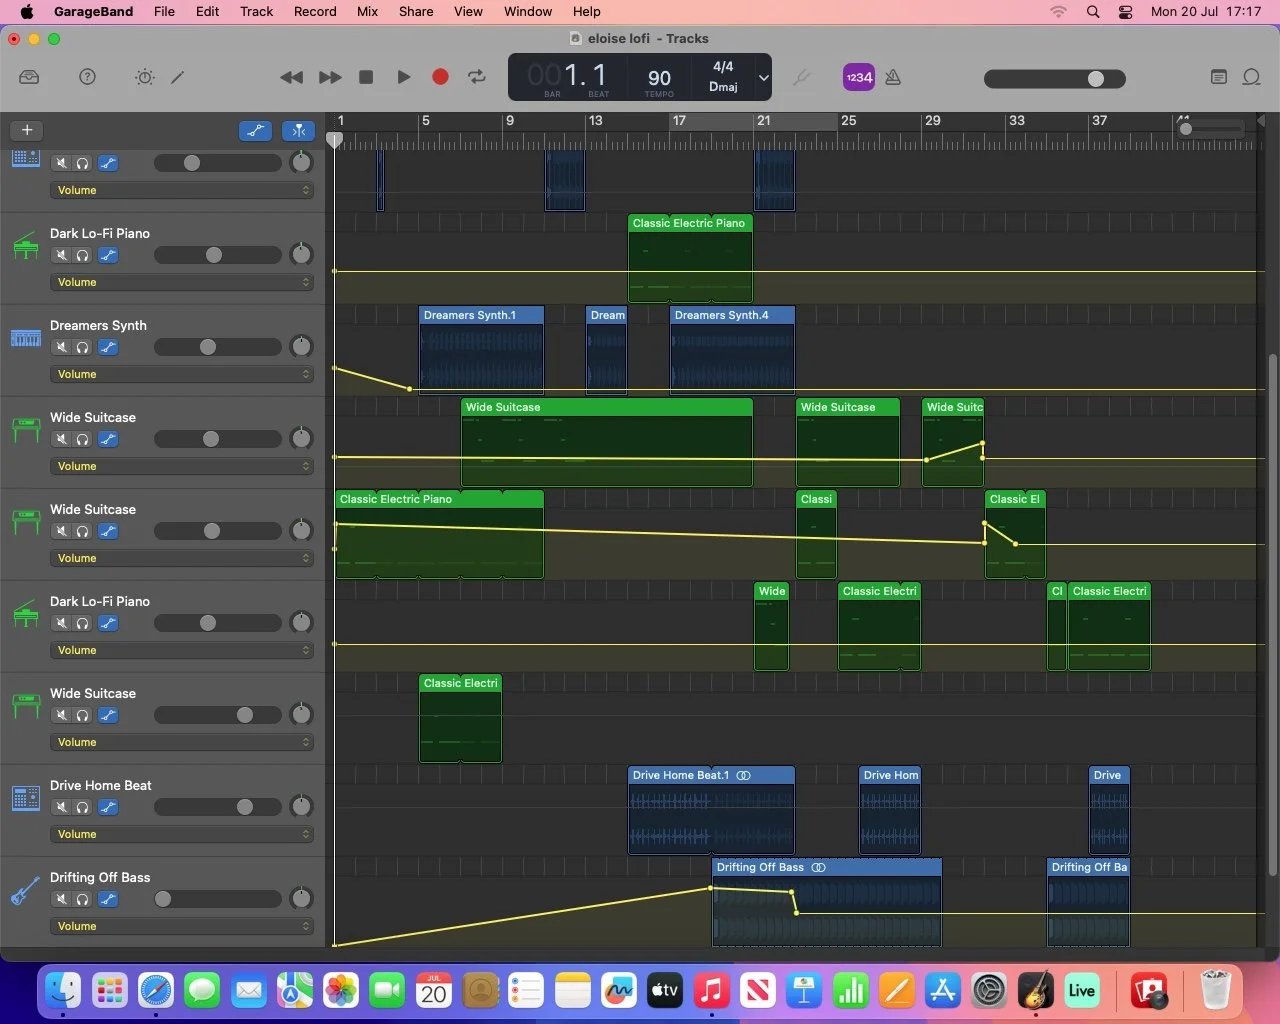The image size is (1280, 1024).
Task: Mute the Drive Home Beat track
Action: pyautogui.click(x=62, y=807)
